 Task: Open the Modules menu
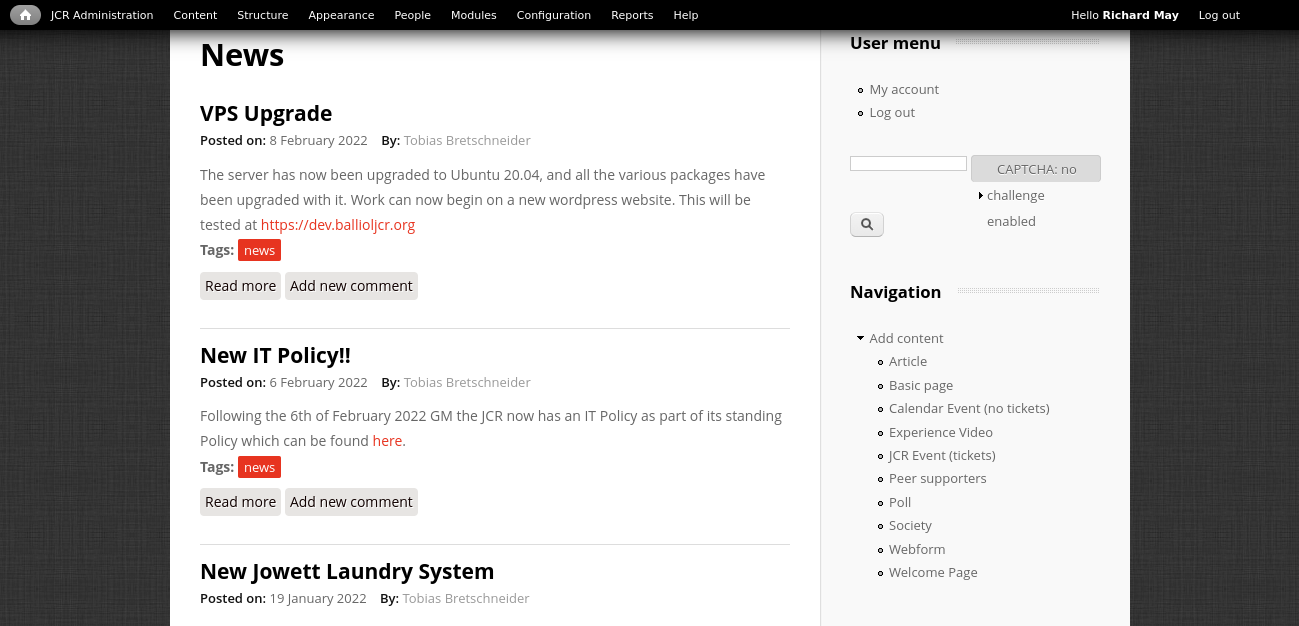pos(473,14)
